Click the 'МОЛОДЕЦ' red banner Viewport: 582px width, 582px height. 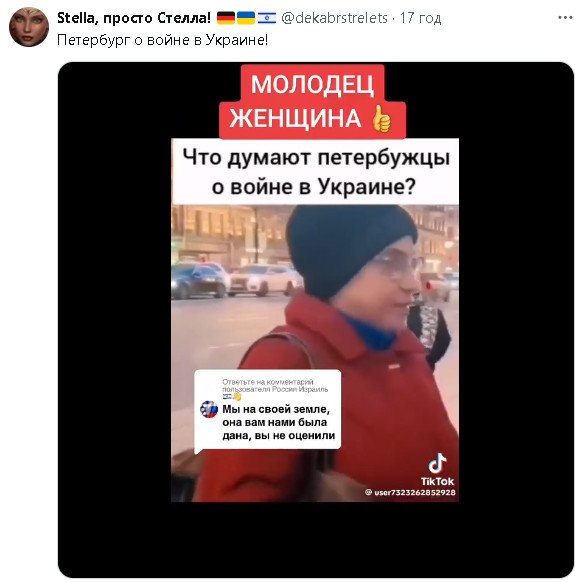tap(312, 84)
